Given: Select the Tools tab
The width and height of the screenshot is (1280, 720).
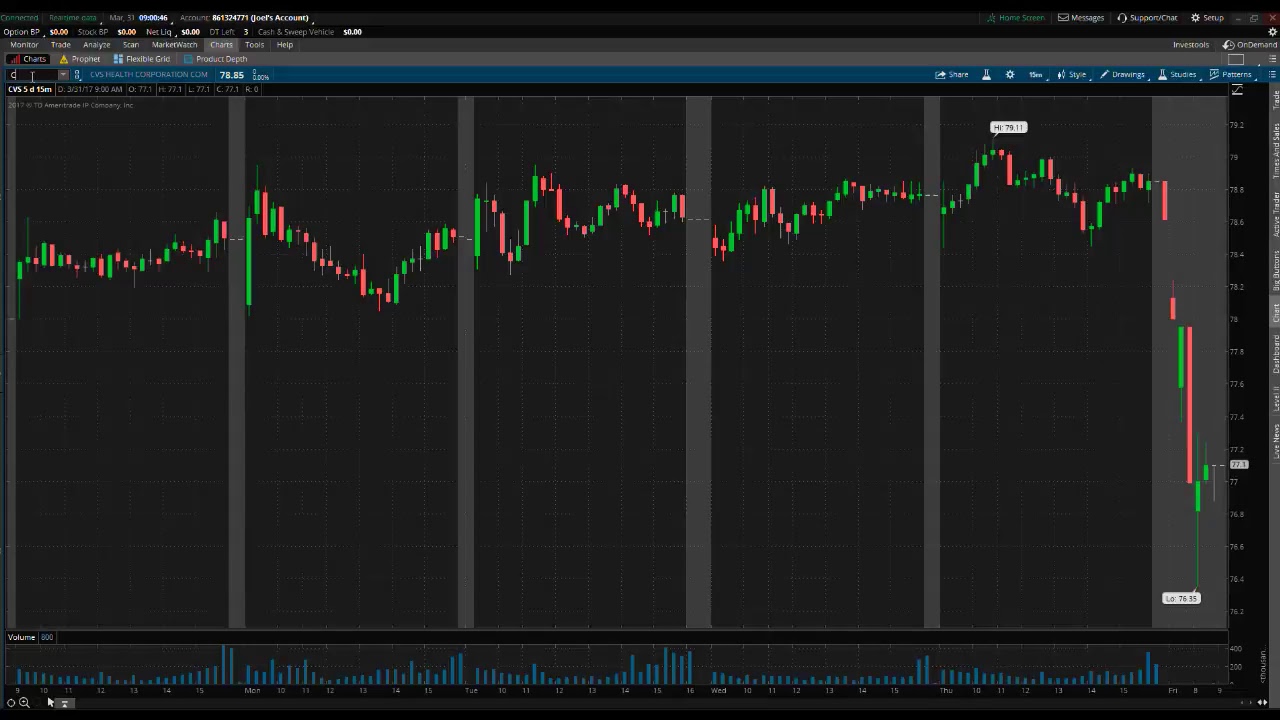Looking at the screenshot, I should tap(254, 45).
